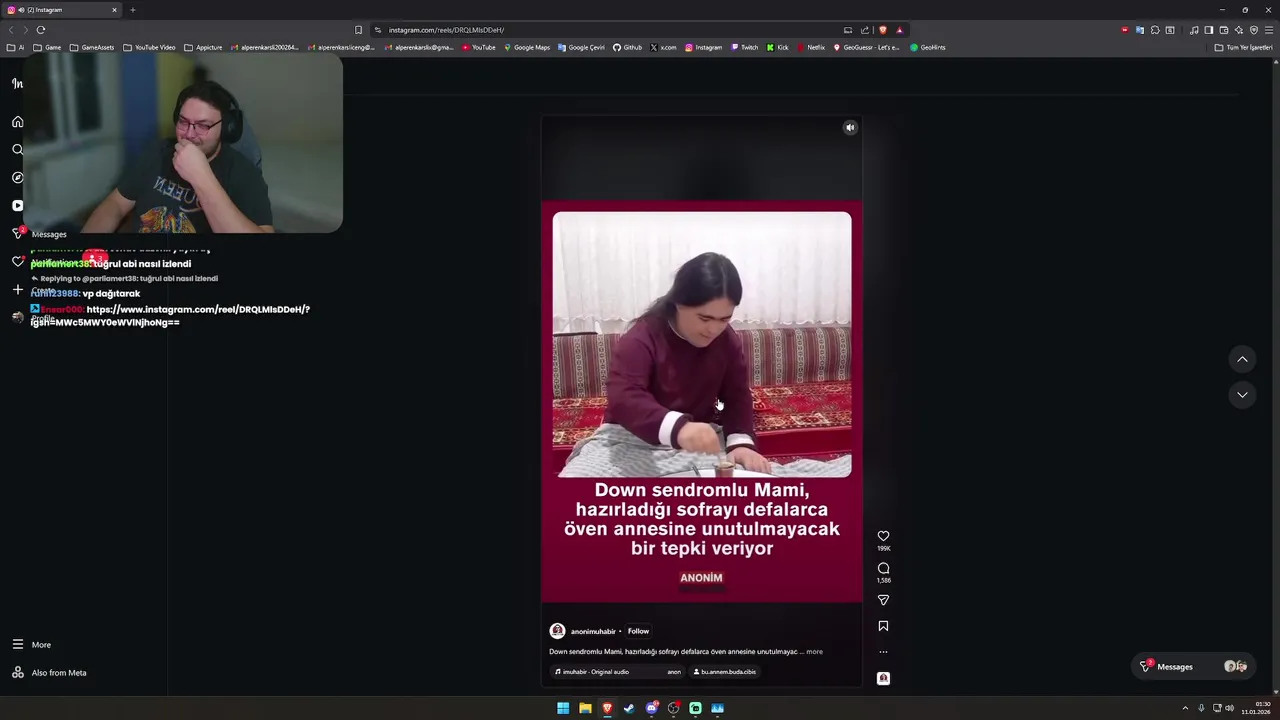The image size is (1280, 720).
Task: Open Brave Shields lion icon
Action: point(882,30)
